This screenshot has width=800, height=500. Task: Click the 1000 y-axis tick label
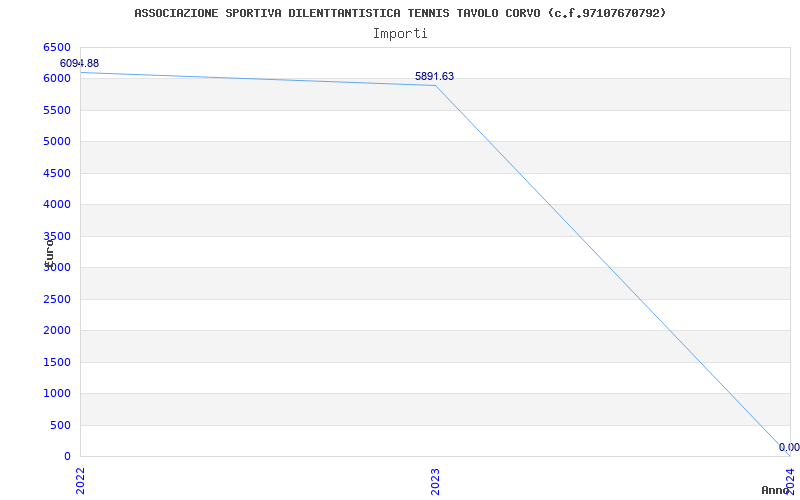[x=57, y=393]
